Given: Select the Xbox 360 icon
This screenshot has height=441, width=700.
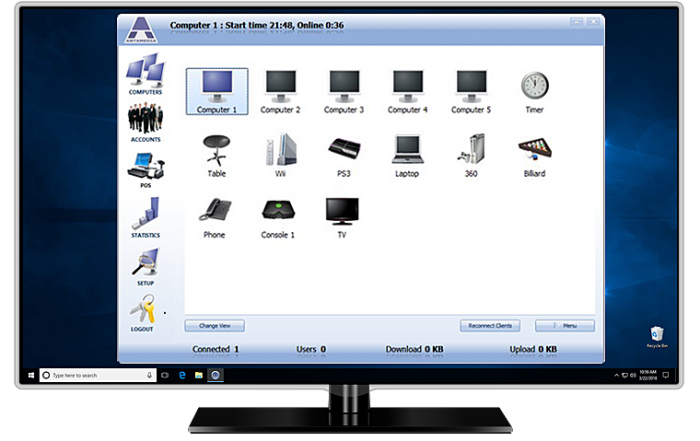Looking at the screenshot, I should [x=471, y=156].
